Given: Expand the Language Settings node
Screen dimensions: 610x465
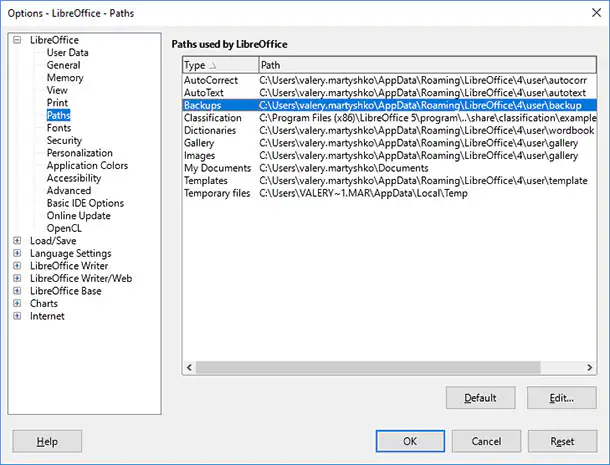Looking at the screenshot, I should pyautogui.click(x=17, y=253).
